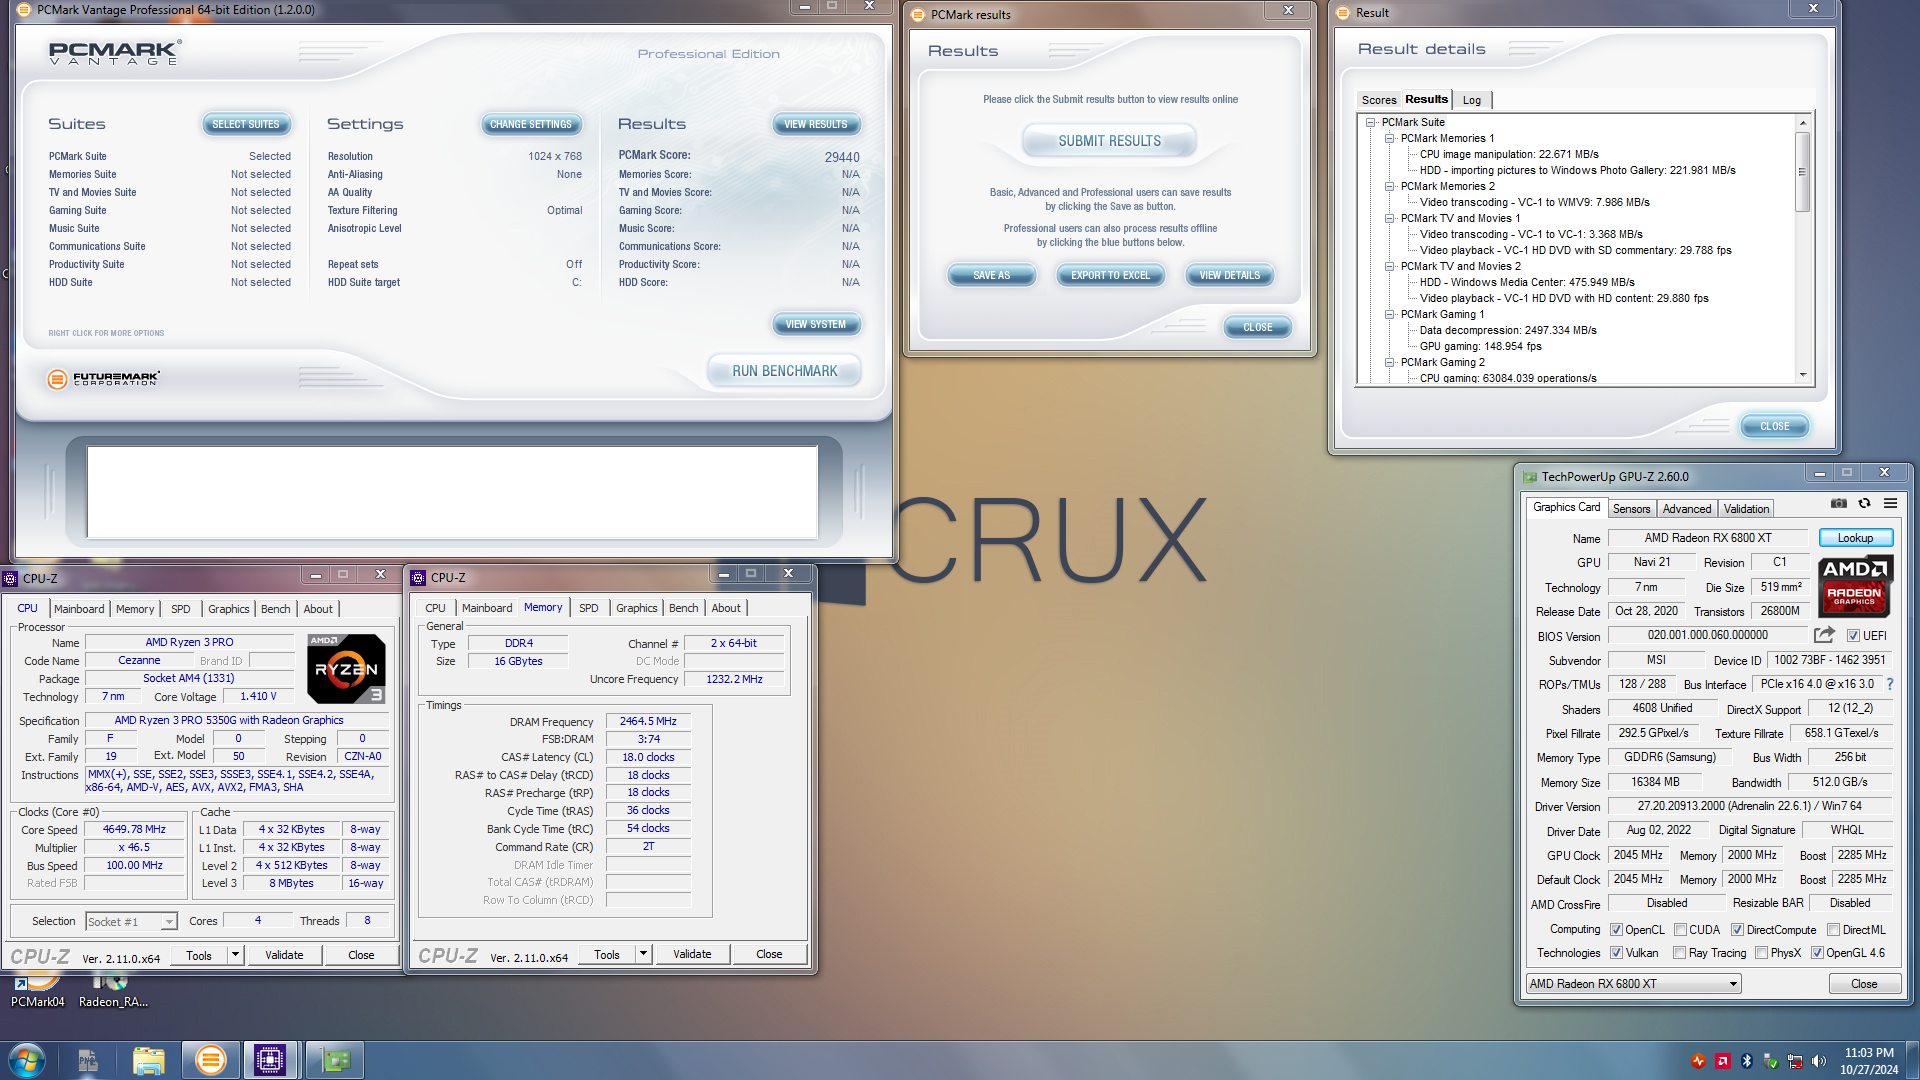The width and height of the screenshot is (1920, 1080).
Task: Toggle the OpenCL checkbox
Action: click(x=1616, y=930)
